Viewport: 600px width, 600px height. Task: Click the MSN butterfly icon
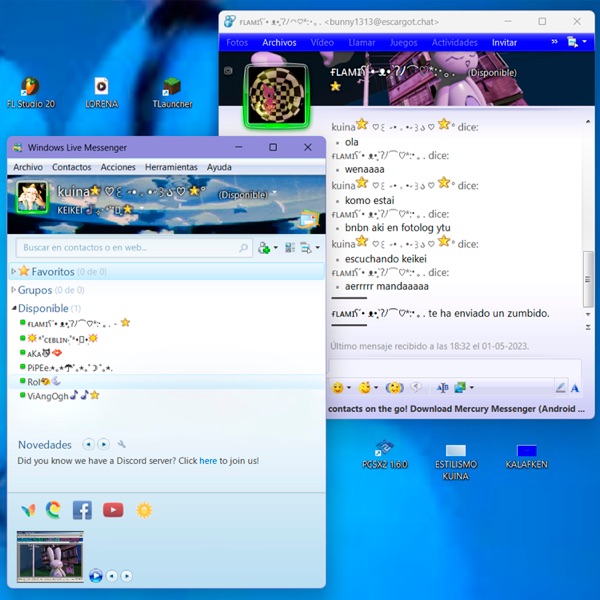(x=28, y=510)
